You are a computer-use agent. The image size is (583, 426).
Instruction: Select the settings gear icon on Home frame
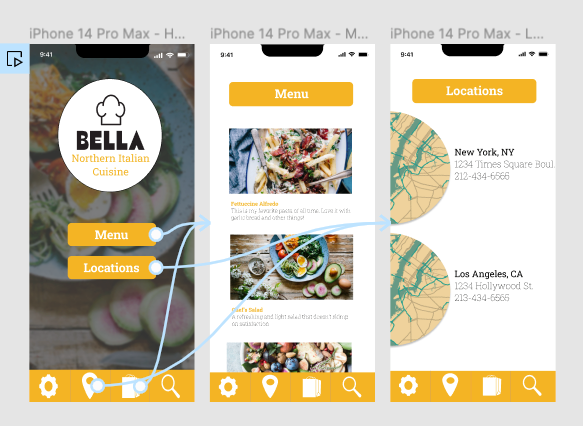pos(49,386)
